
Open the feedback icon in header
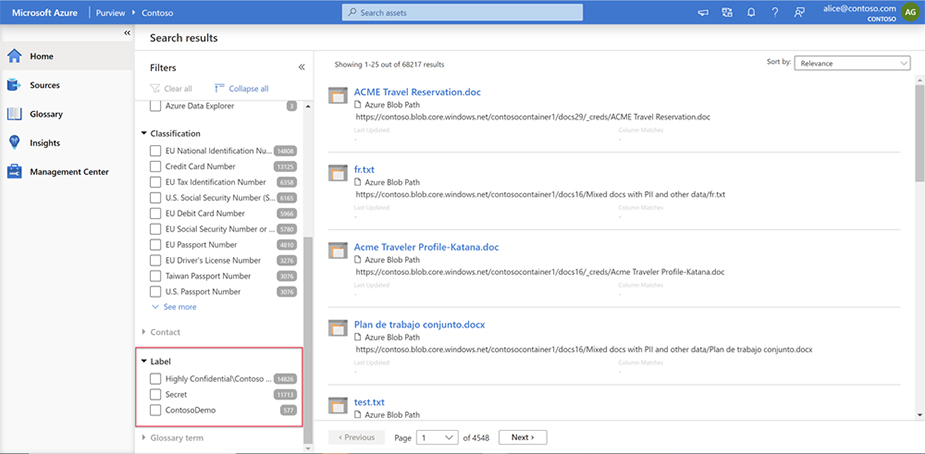click(x=799, y=12)
